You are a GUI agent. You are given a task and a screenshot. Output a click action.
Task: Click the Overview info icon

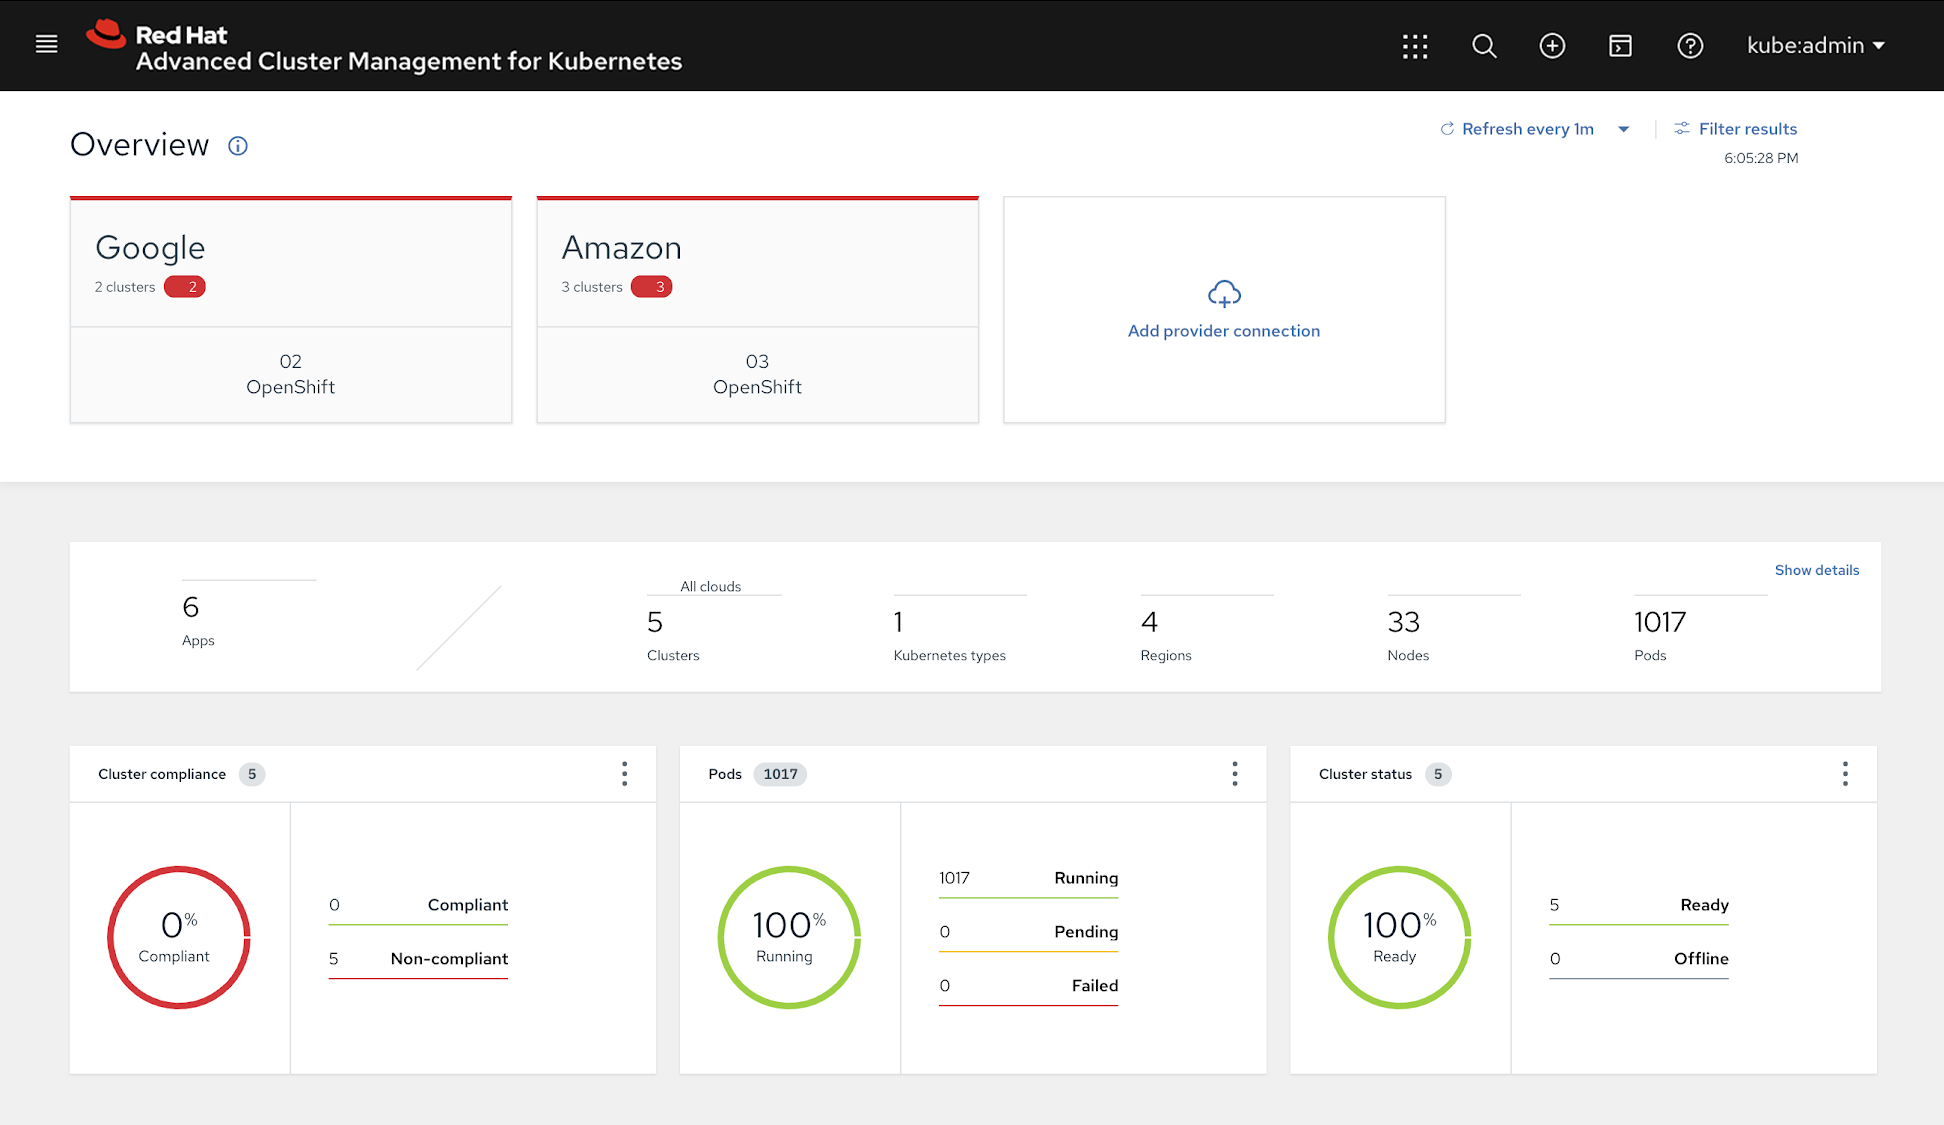click(x=238, y=146)
